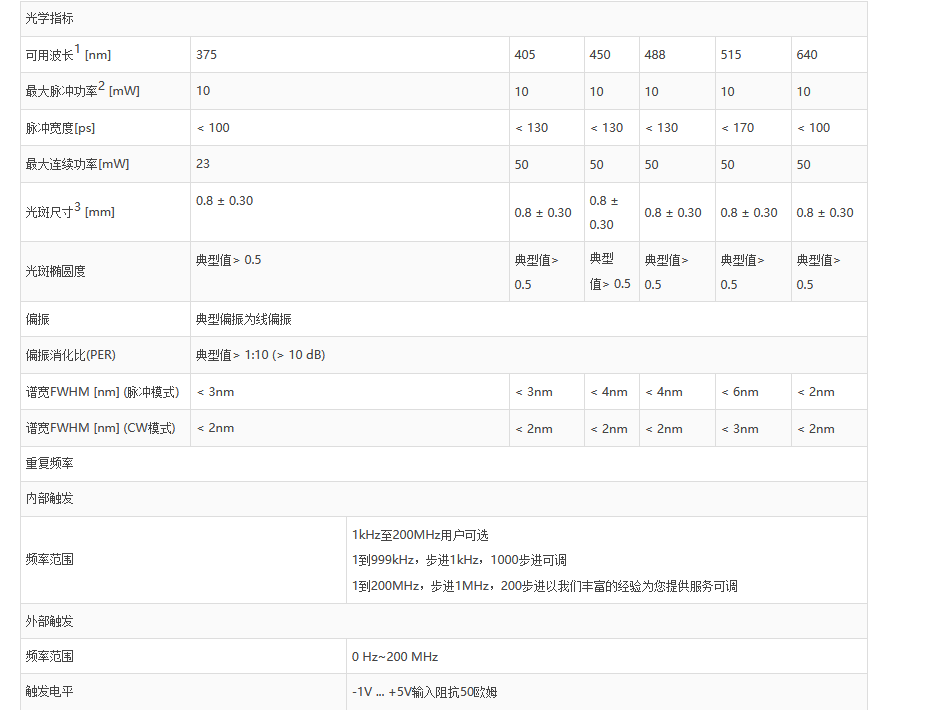Click the < 6nm spectral width value
The image size is (950, 710).
(x=740, y=392)
